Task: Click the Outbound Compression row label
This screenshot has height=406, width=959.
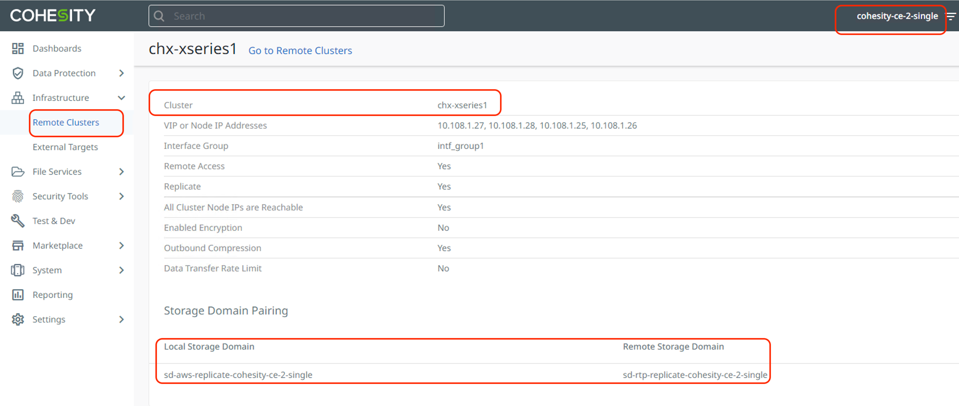Action: tap(213, 248)
